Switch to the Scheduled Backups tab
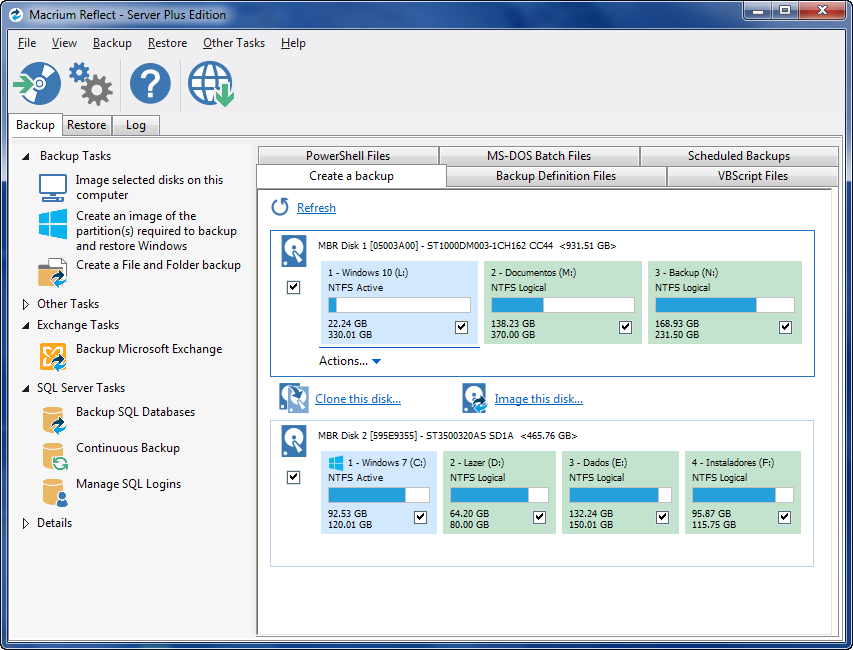Screen dimensions: 853x650 pyautogui.click(x=739, y=155)
